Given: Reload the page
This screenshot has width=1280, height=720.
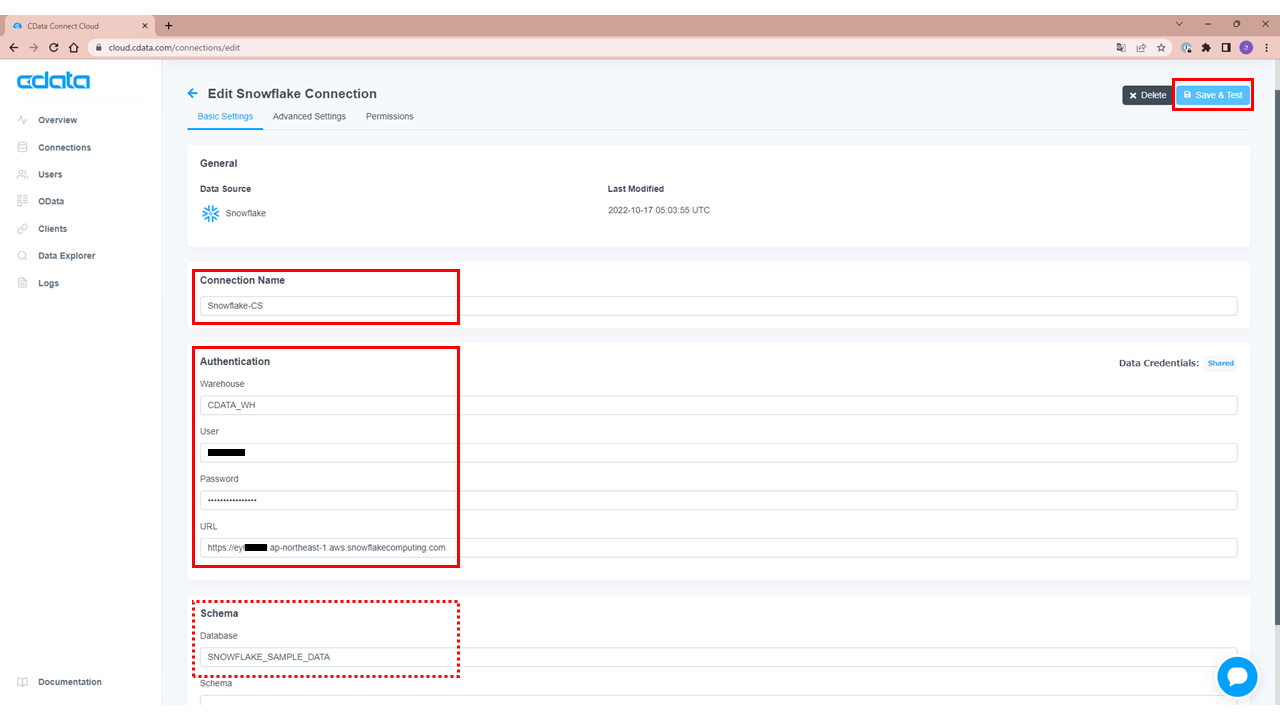Looking at the screenshot, I should pos(54,47).
